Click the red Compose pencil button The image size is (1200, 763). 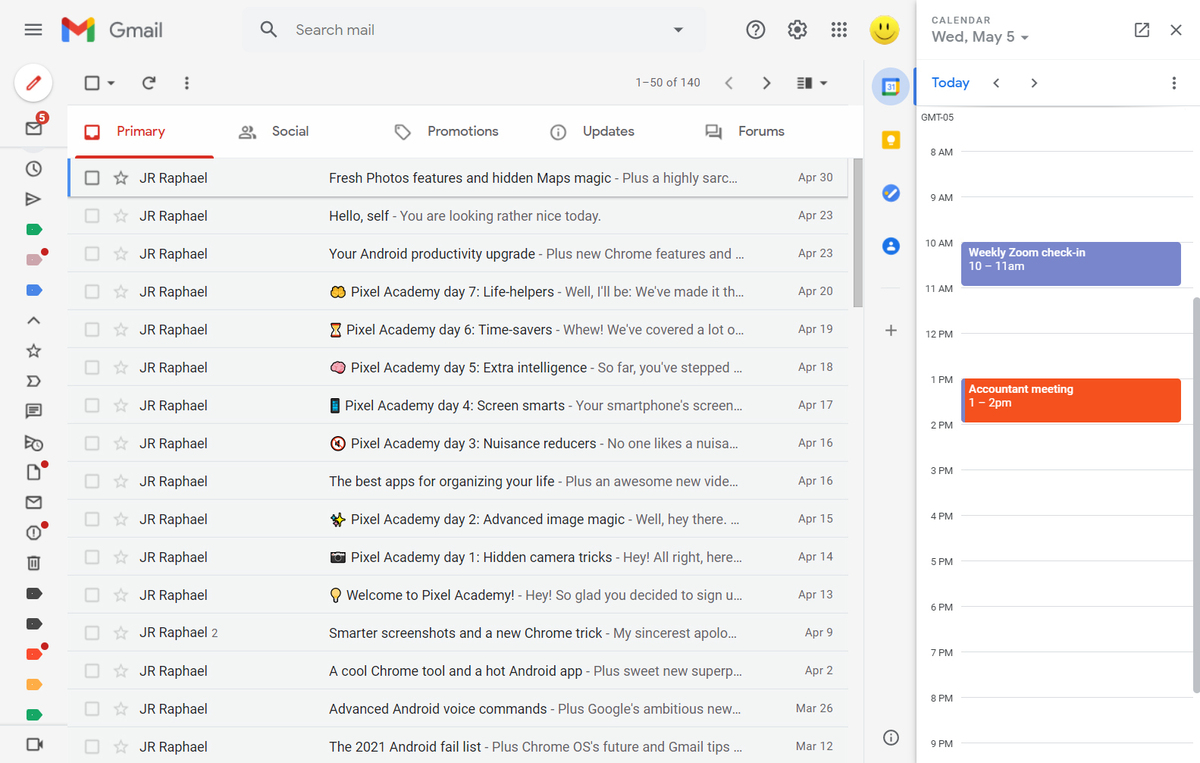[x=33, y=83]
